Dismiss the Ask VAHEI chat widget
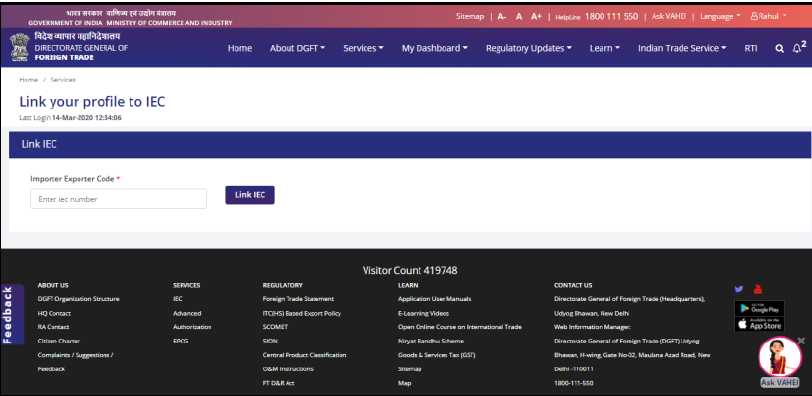Screen dimensions: 812x396 [801, 341]
